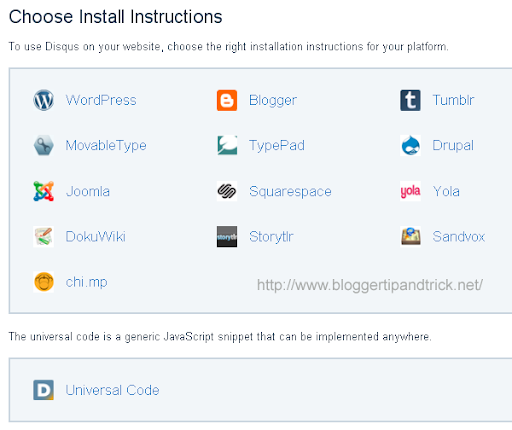The height and width of the screenshot is (430, 512).
Task: Click the 'universal code is a generic JavaScript' sentence
Action: pos(220,337)
